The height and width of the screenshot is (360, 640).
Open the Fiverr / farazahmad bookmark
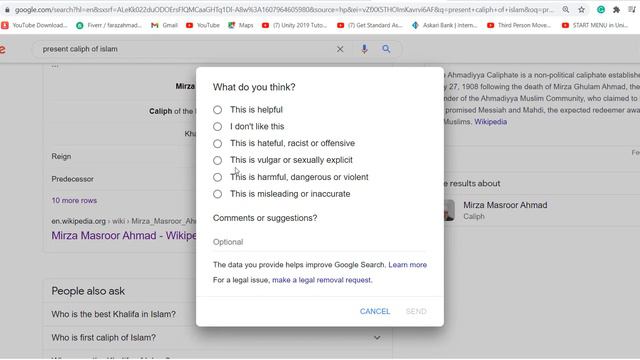[109, 25]
